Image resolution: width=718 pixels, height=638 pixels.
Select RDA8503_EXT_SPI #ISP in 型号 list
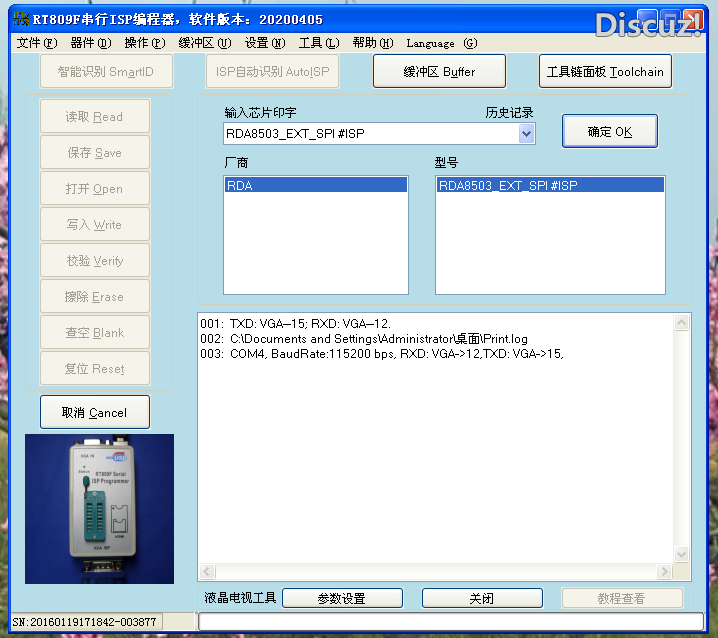[x=550, y=185]
